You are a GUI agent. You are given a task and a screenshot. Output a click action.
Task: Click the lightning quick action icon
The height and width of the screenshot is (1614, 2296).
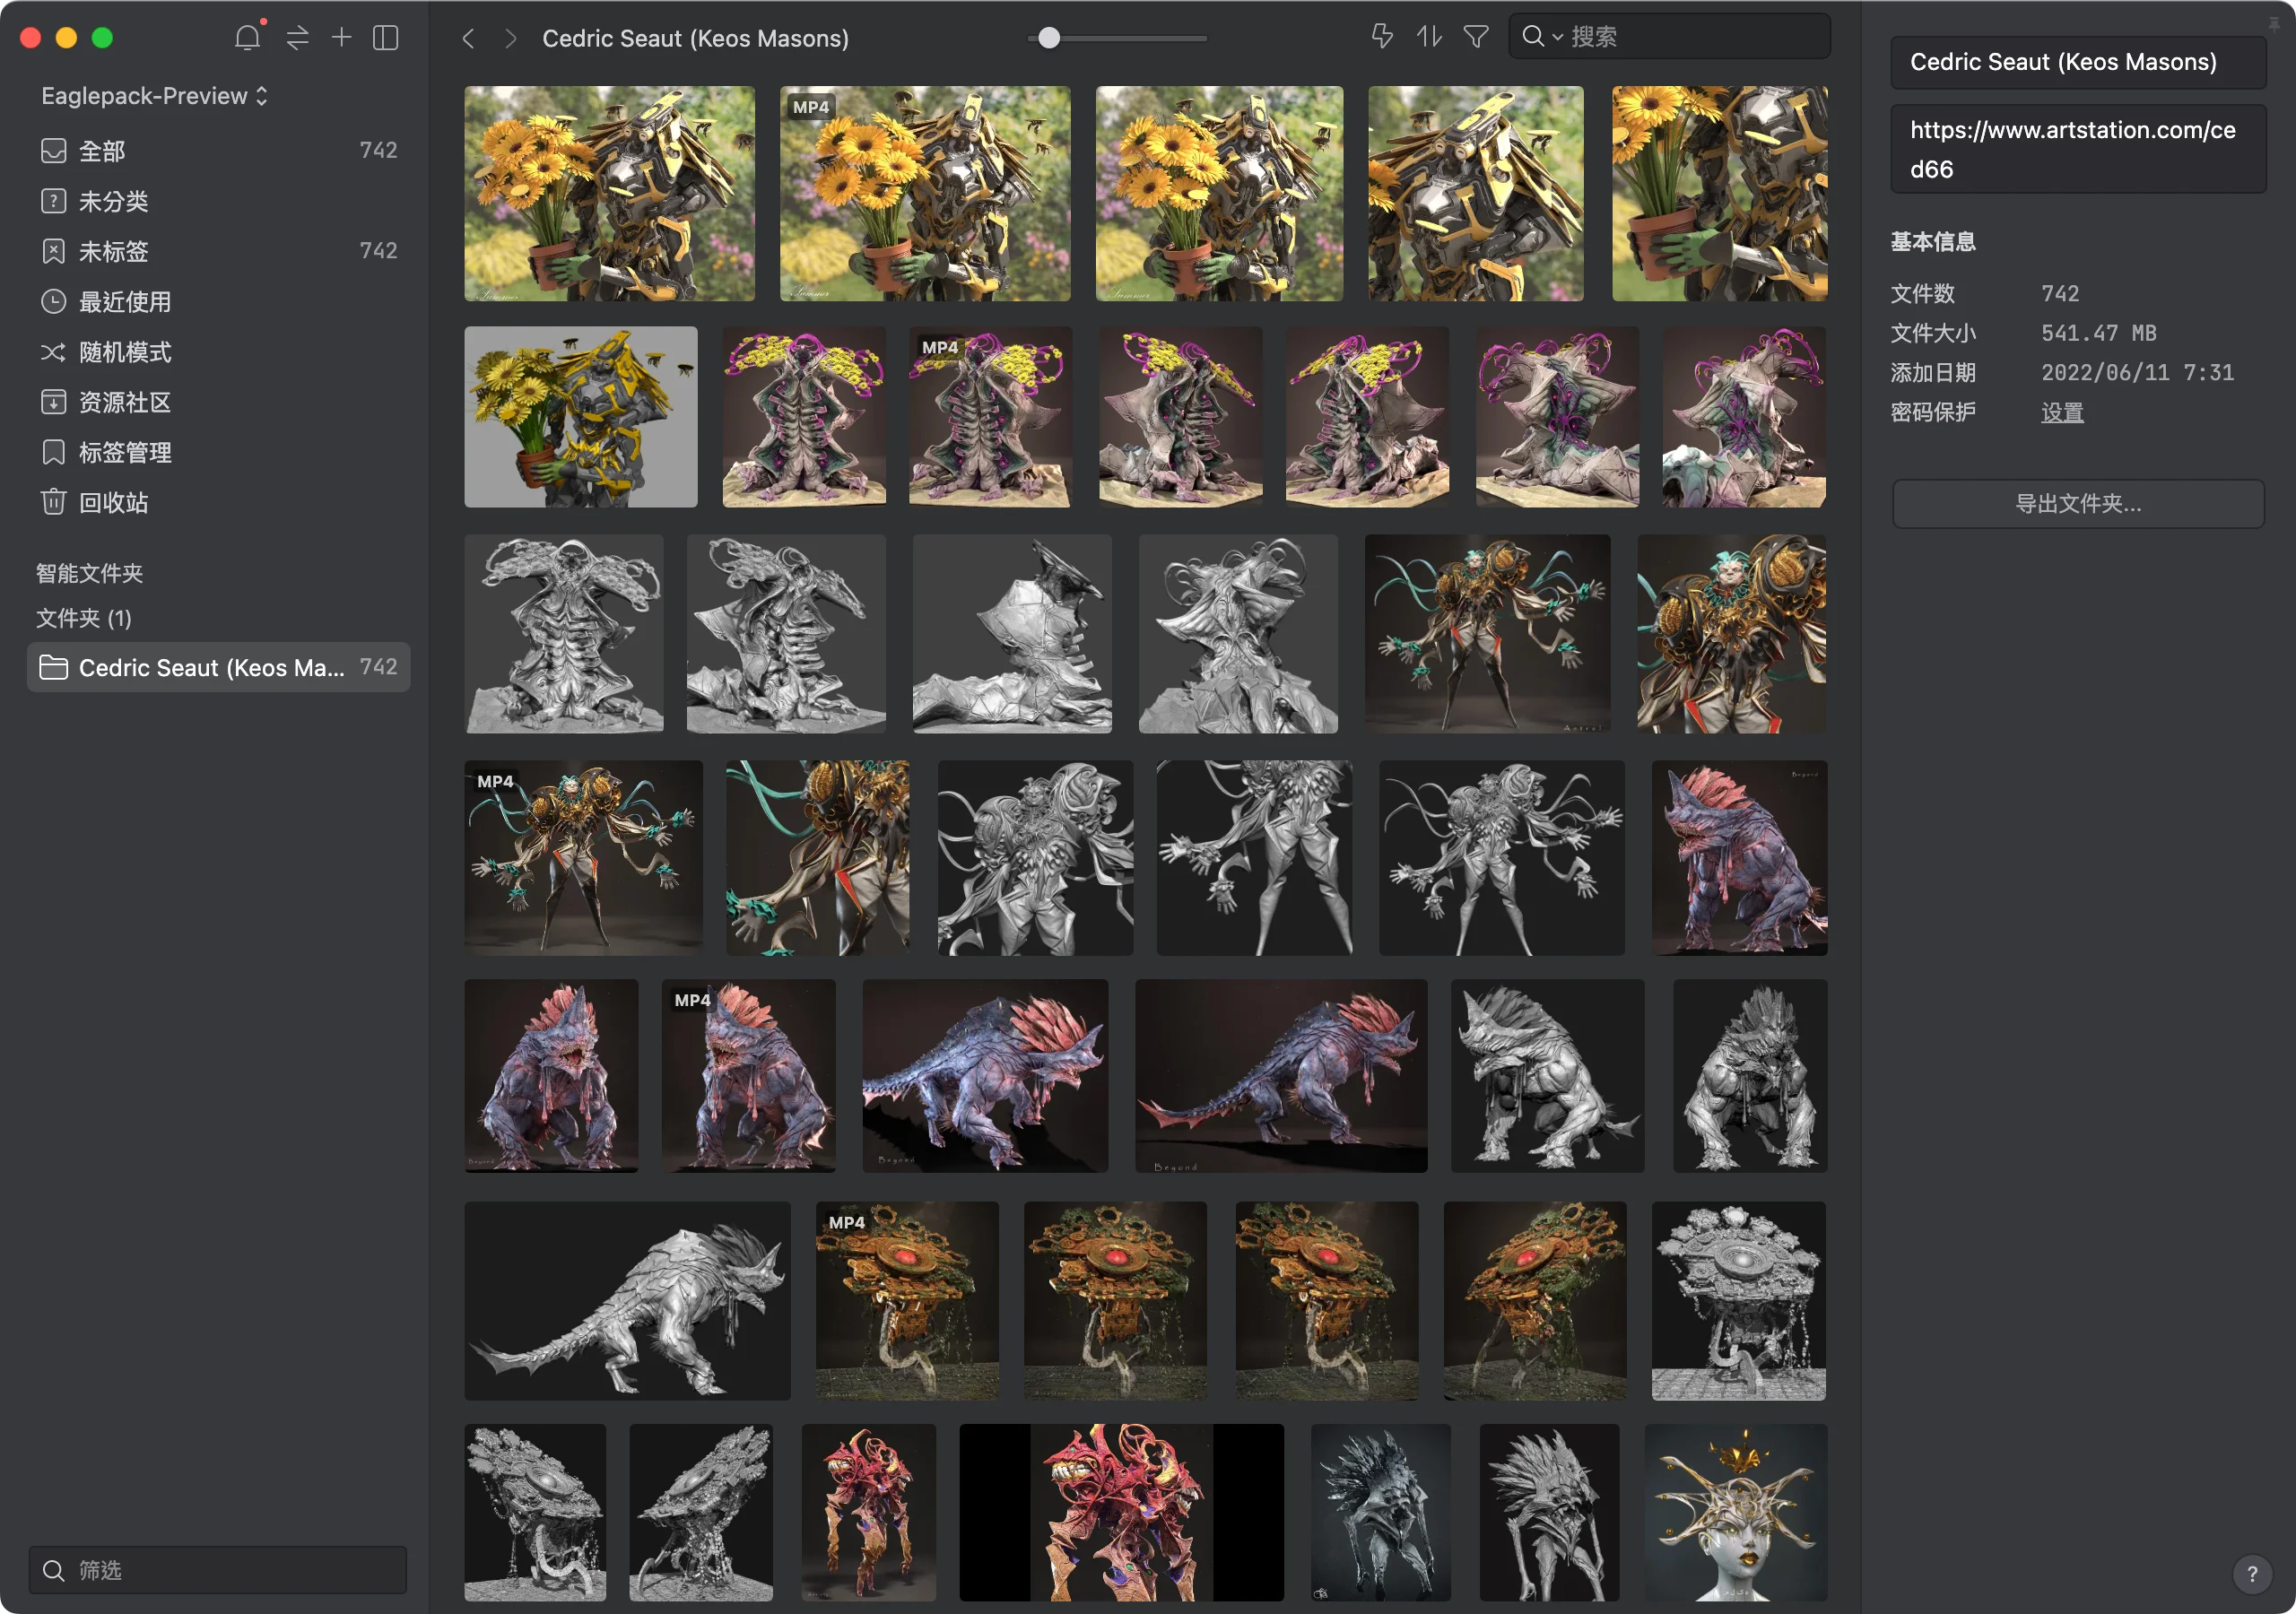pos(1382,37)
